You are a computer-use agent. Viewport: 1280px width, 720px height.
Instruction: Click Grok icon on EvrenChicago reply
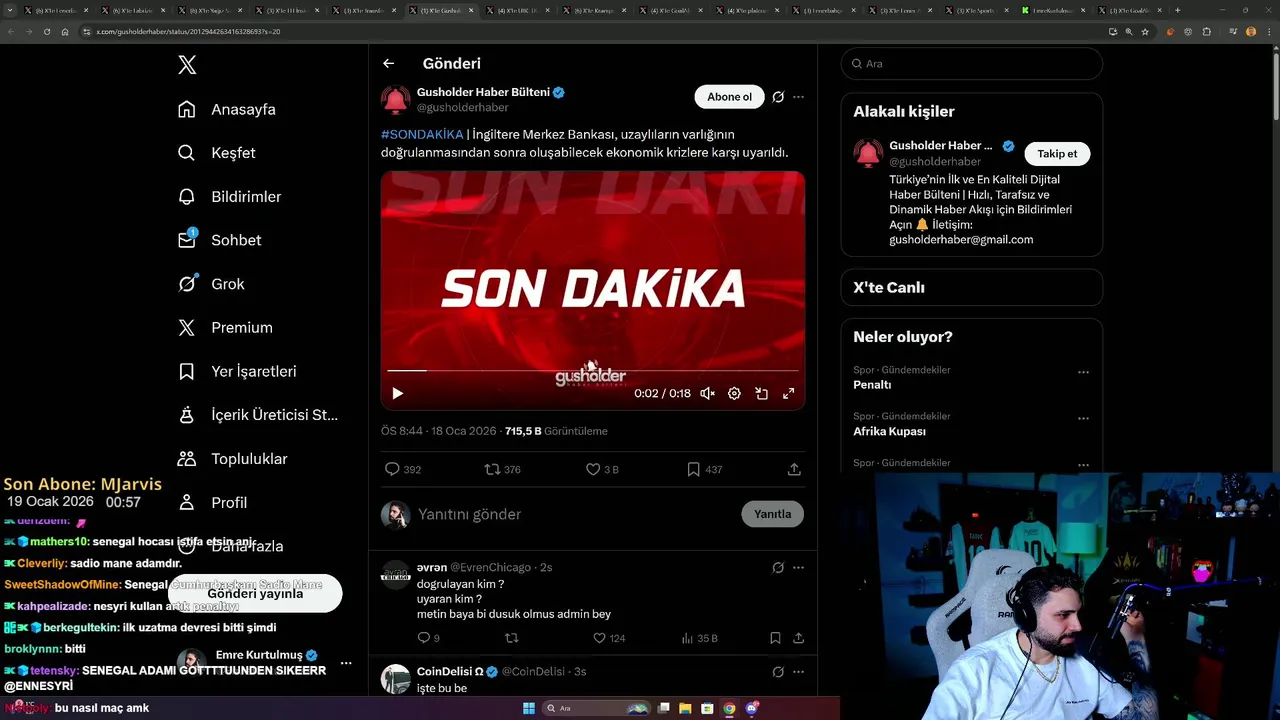click(x=778, y=567)
